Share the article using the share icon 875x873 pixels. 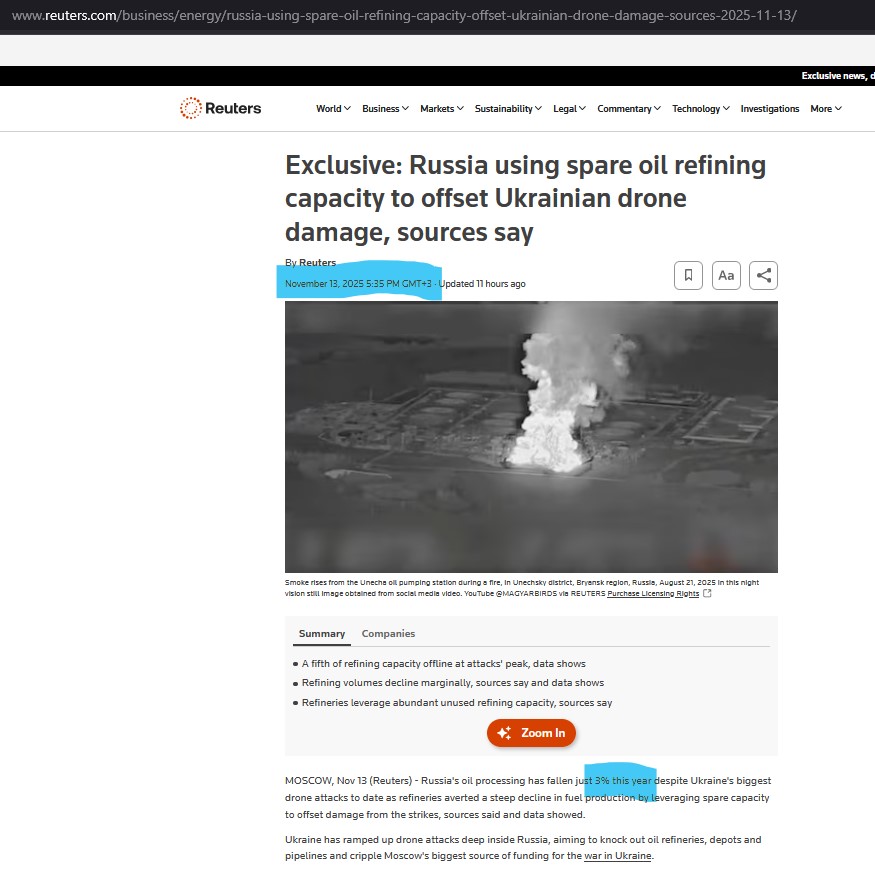coord(763,275)
